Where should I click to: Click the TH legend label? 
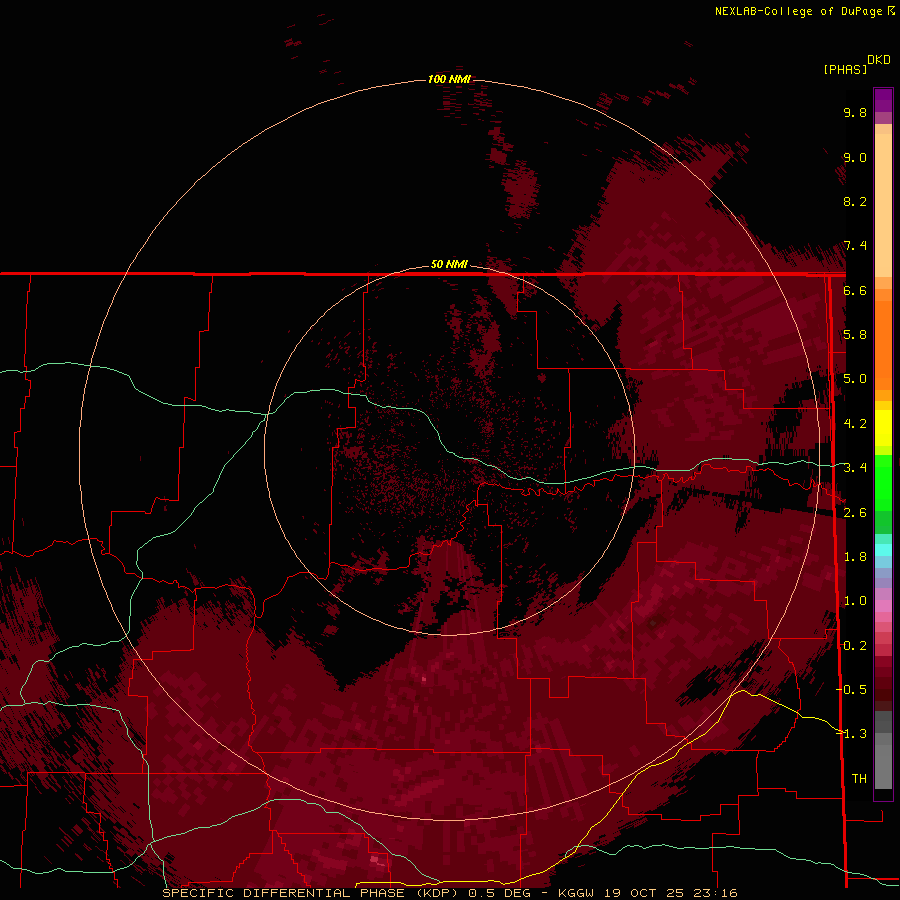(859, 779)
